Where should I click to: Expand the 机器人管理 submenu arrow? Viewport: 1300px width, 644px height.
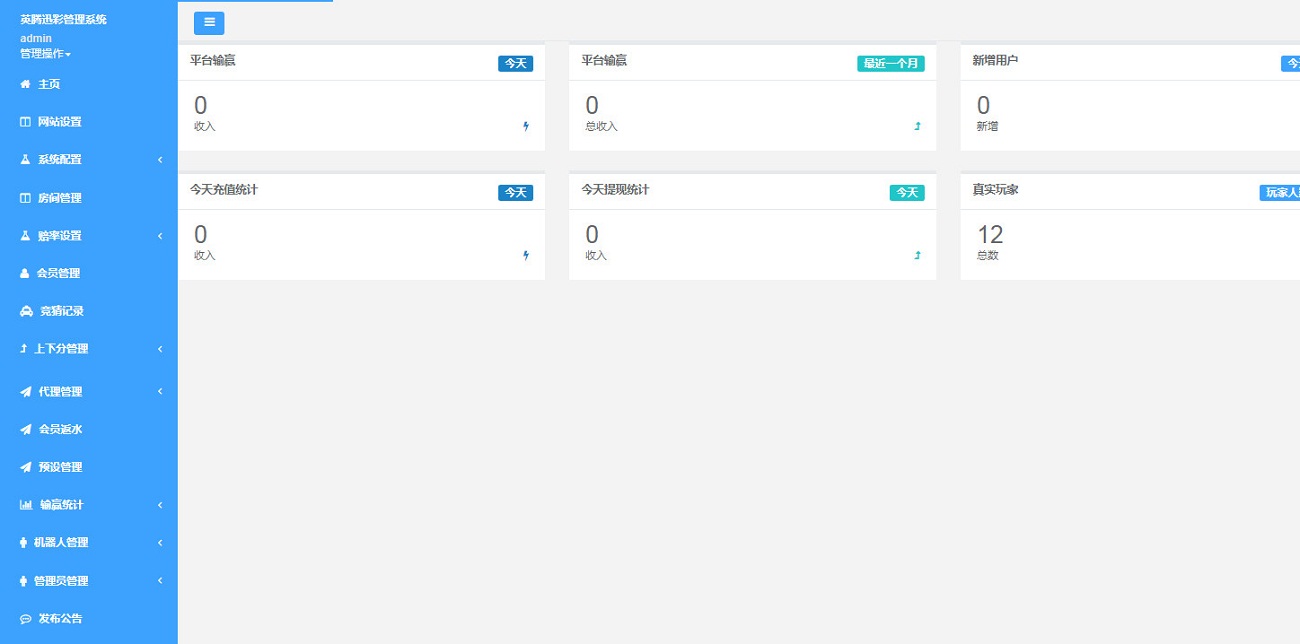pos(160,543)
